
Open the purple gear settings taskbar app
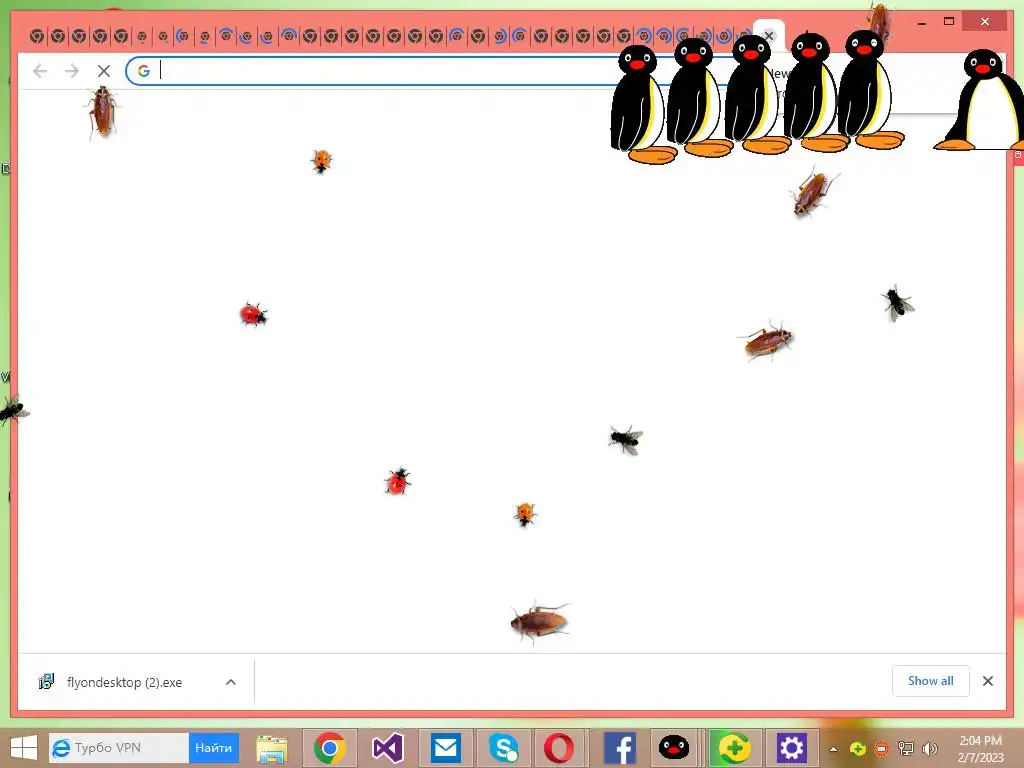[x=792, y=748]
